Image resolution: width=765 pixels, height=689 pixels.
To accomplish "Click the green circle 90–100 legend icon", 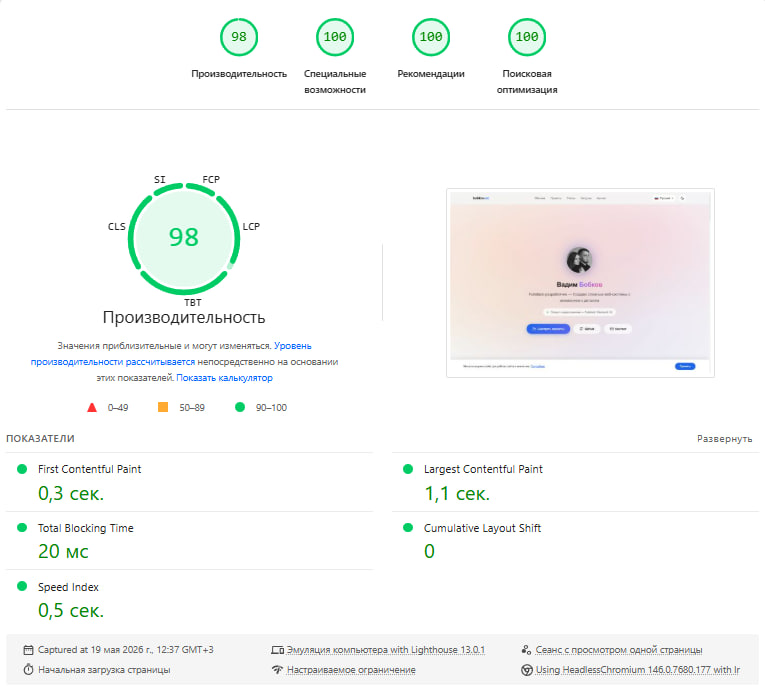I will [240, 407].
